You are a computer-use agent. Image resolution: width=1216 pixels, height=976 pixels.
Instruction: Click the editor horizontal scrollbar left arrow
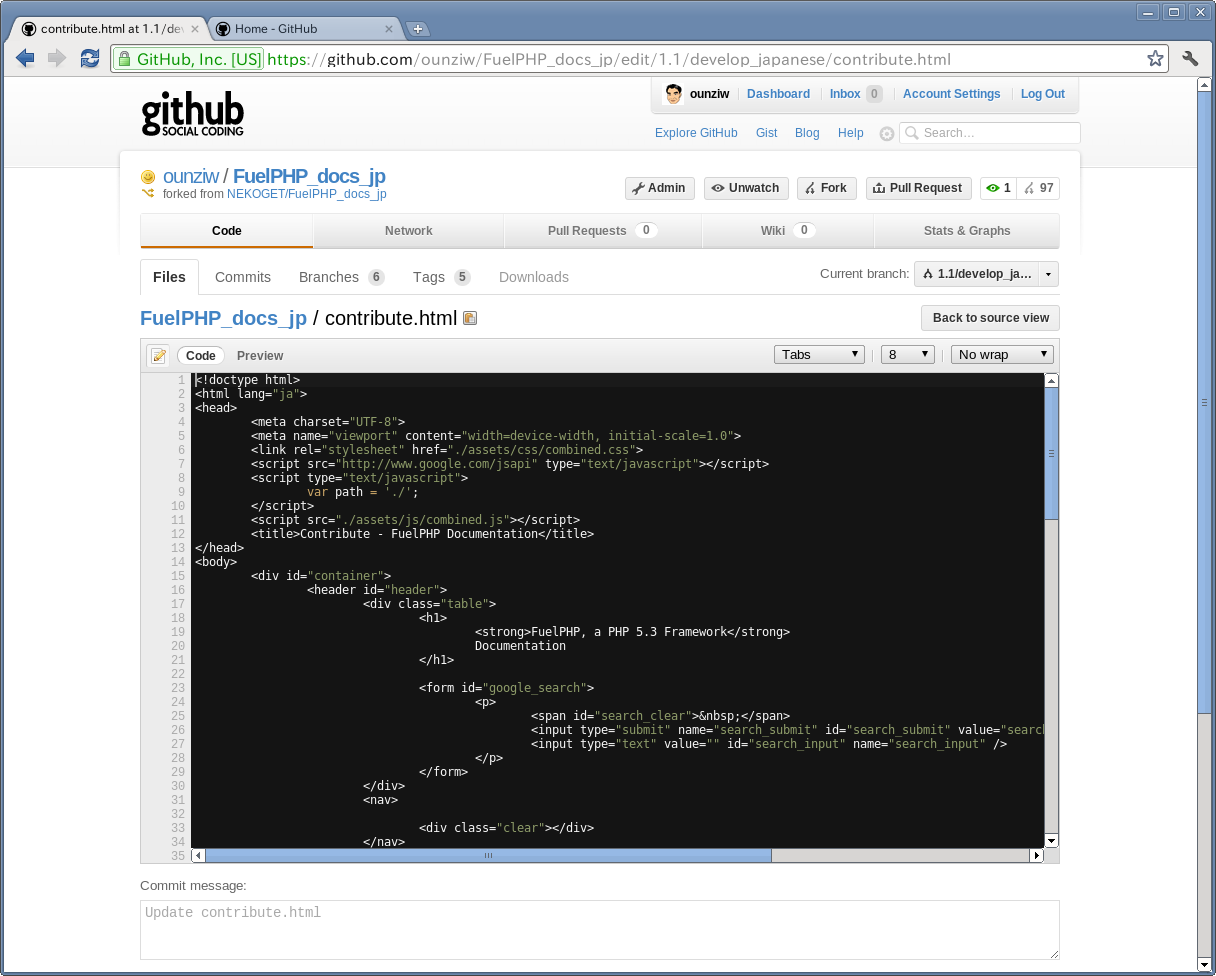[198, 856]
